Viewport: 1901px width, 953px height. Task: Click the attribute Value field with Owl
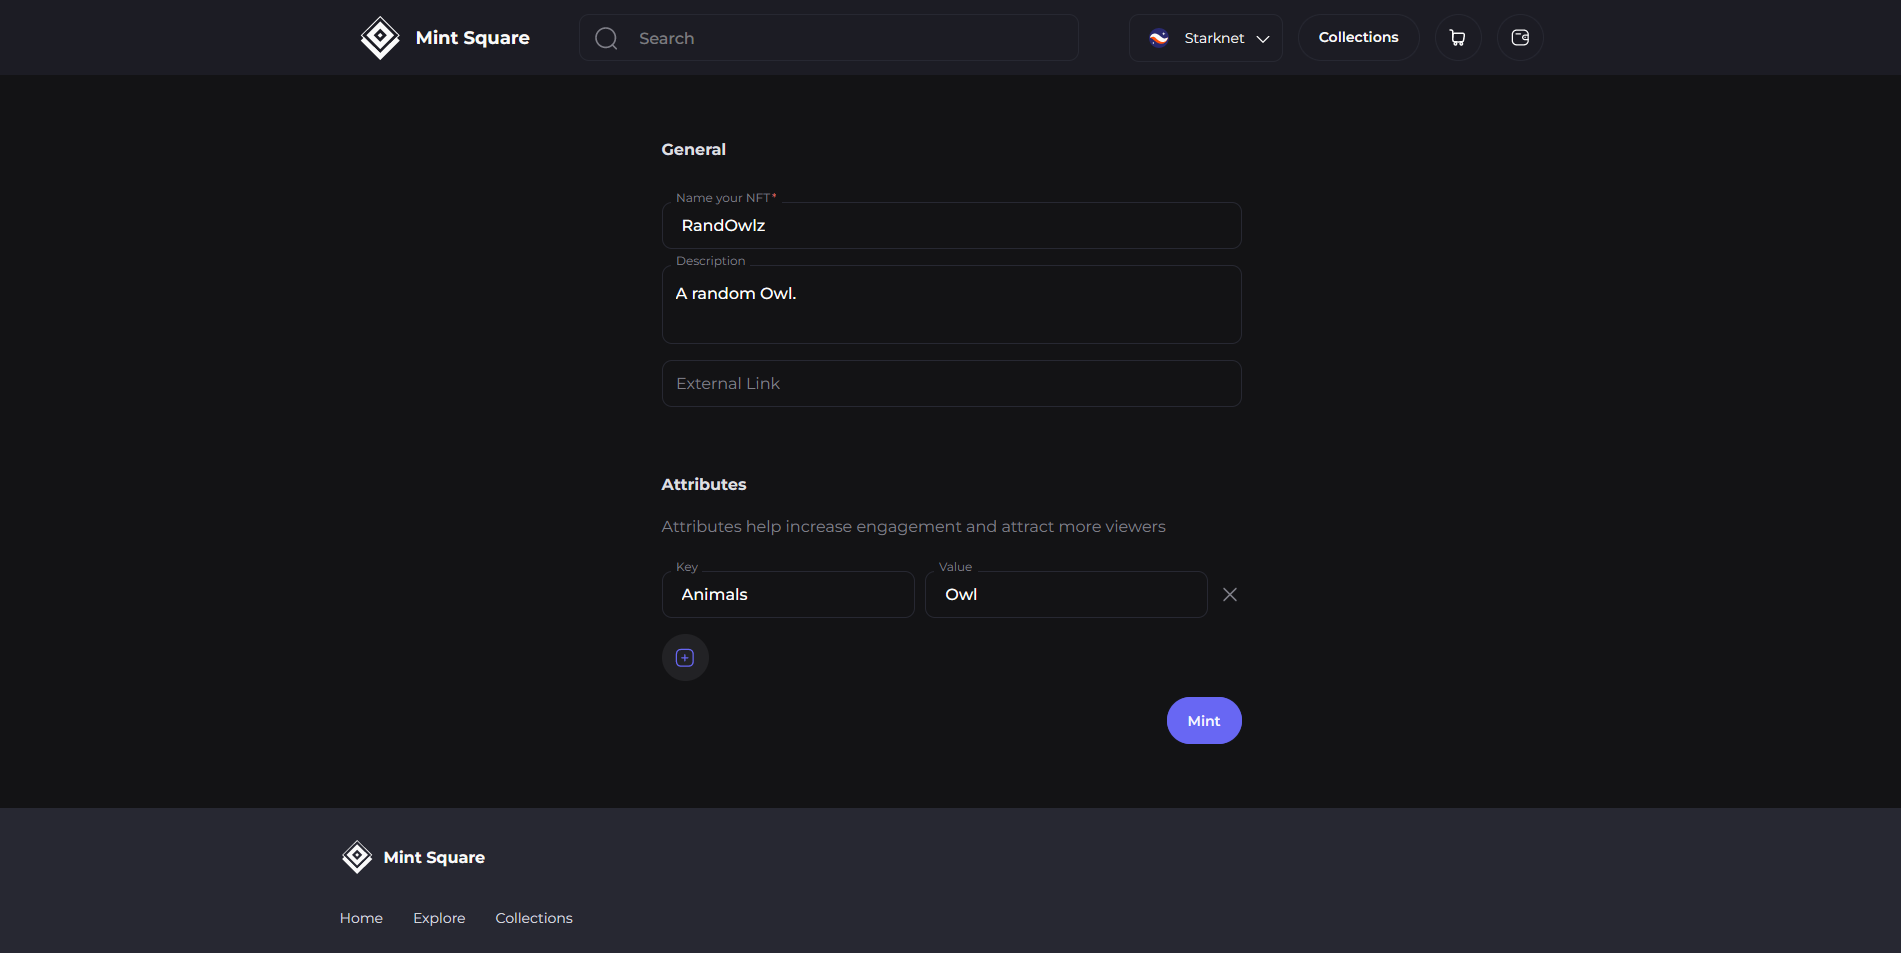coord(1065,595)
